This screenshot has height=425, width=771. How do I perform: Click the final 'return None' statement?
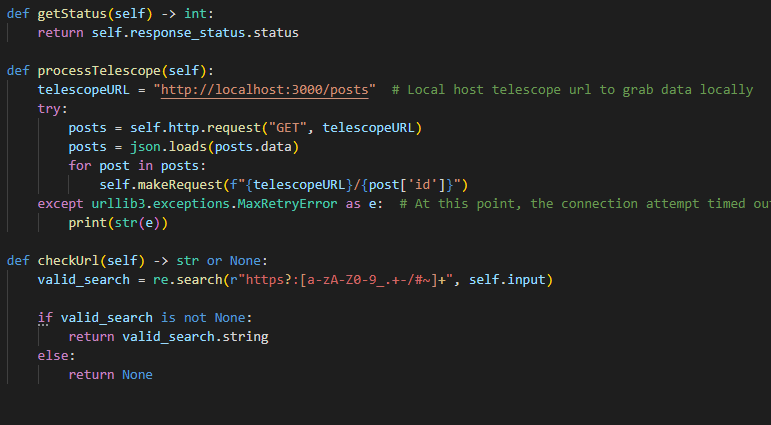click(111, 375)
